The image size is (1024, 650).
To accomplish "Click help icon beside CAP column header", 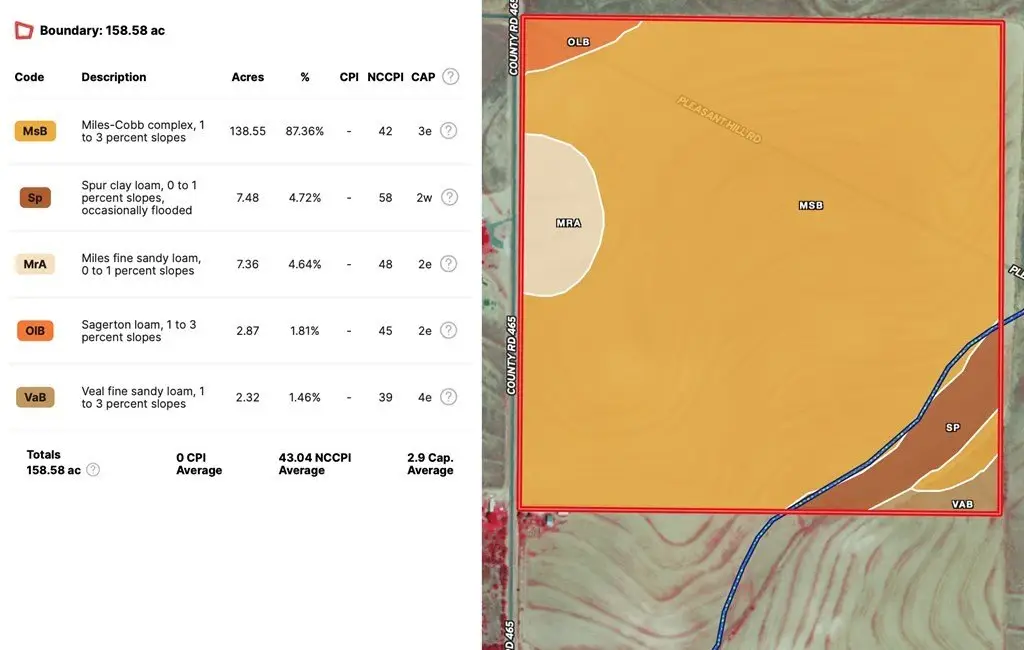I will click(451, 77).
